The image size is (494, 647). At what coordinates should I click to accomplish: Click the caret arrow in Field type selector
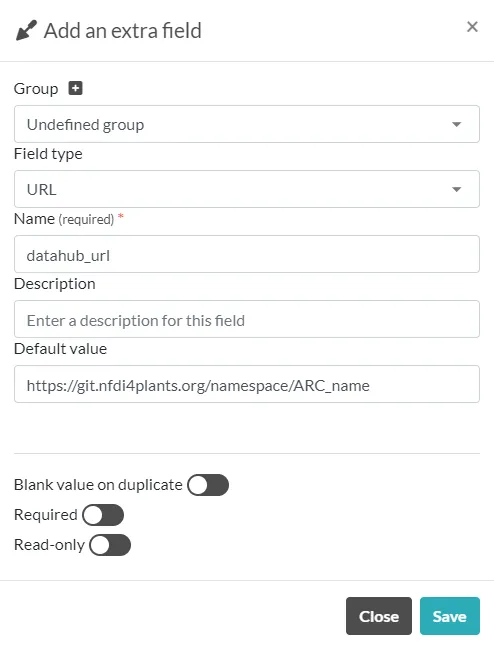click(x=456, y=189)
